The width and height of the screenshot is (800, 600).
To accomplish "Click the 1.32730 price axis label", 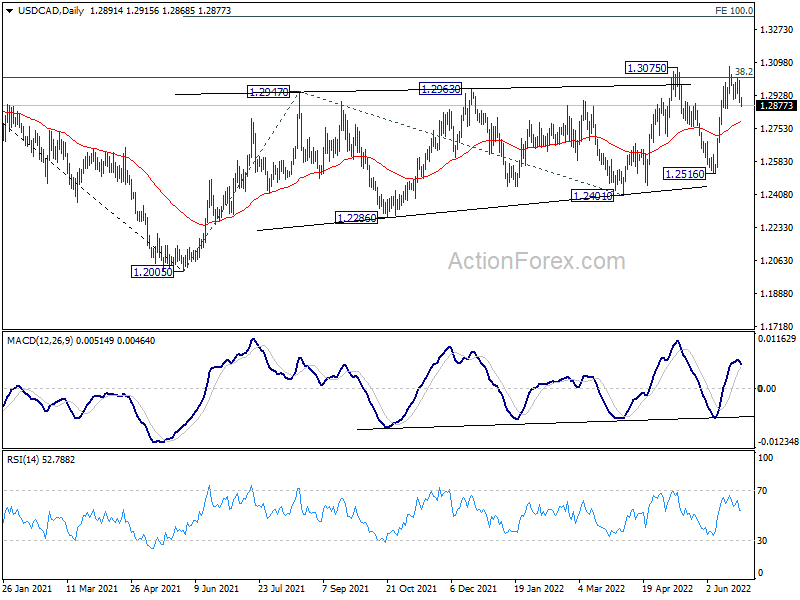I will tap(776, 30).
